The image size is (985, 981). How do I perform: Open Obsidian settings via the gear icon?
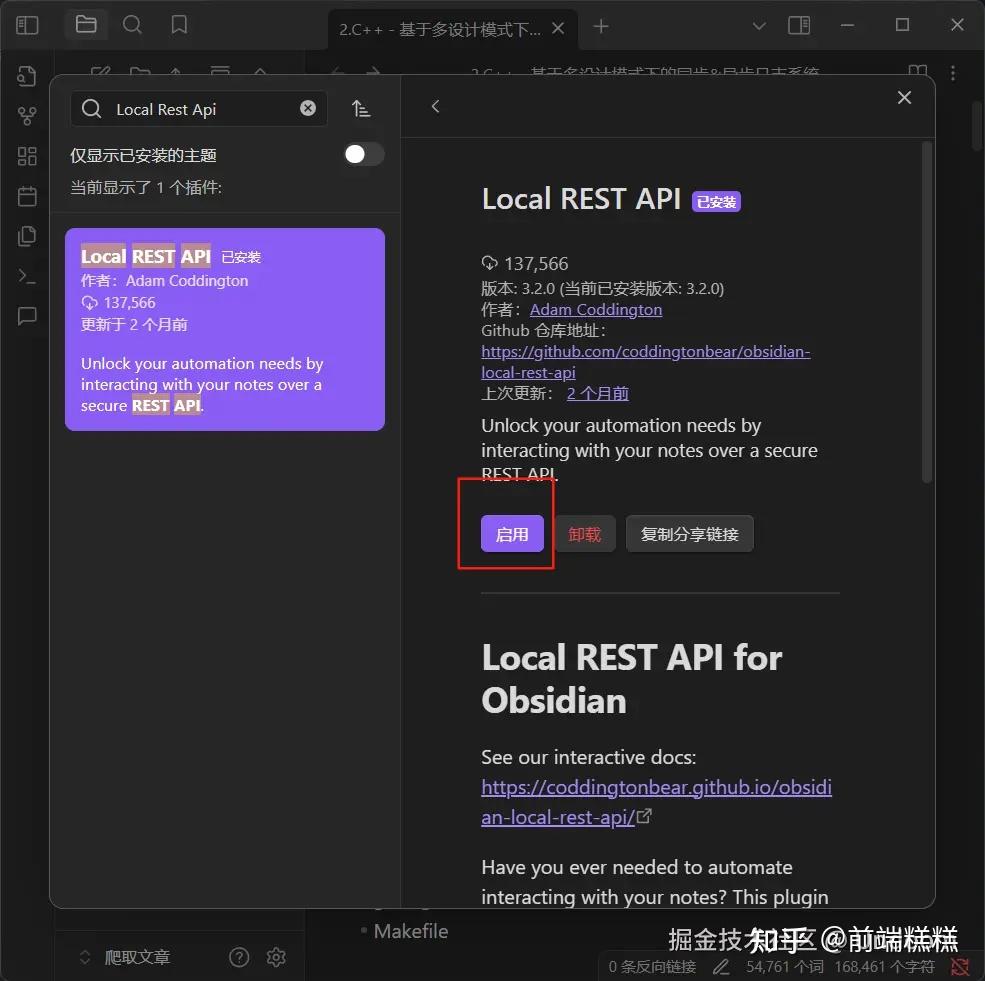[276, 957]
